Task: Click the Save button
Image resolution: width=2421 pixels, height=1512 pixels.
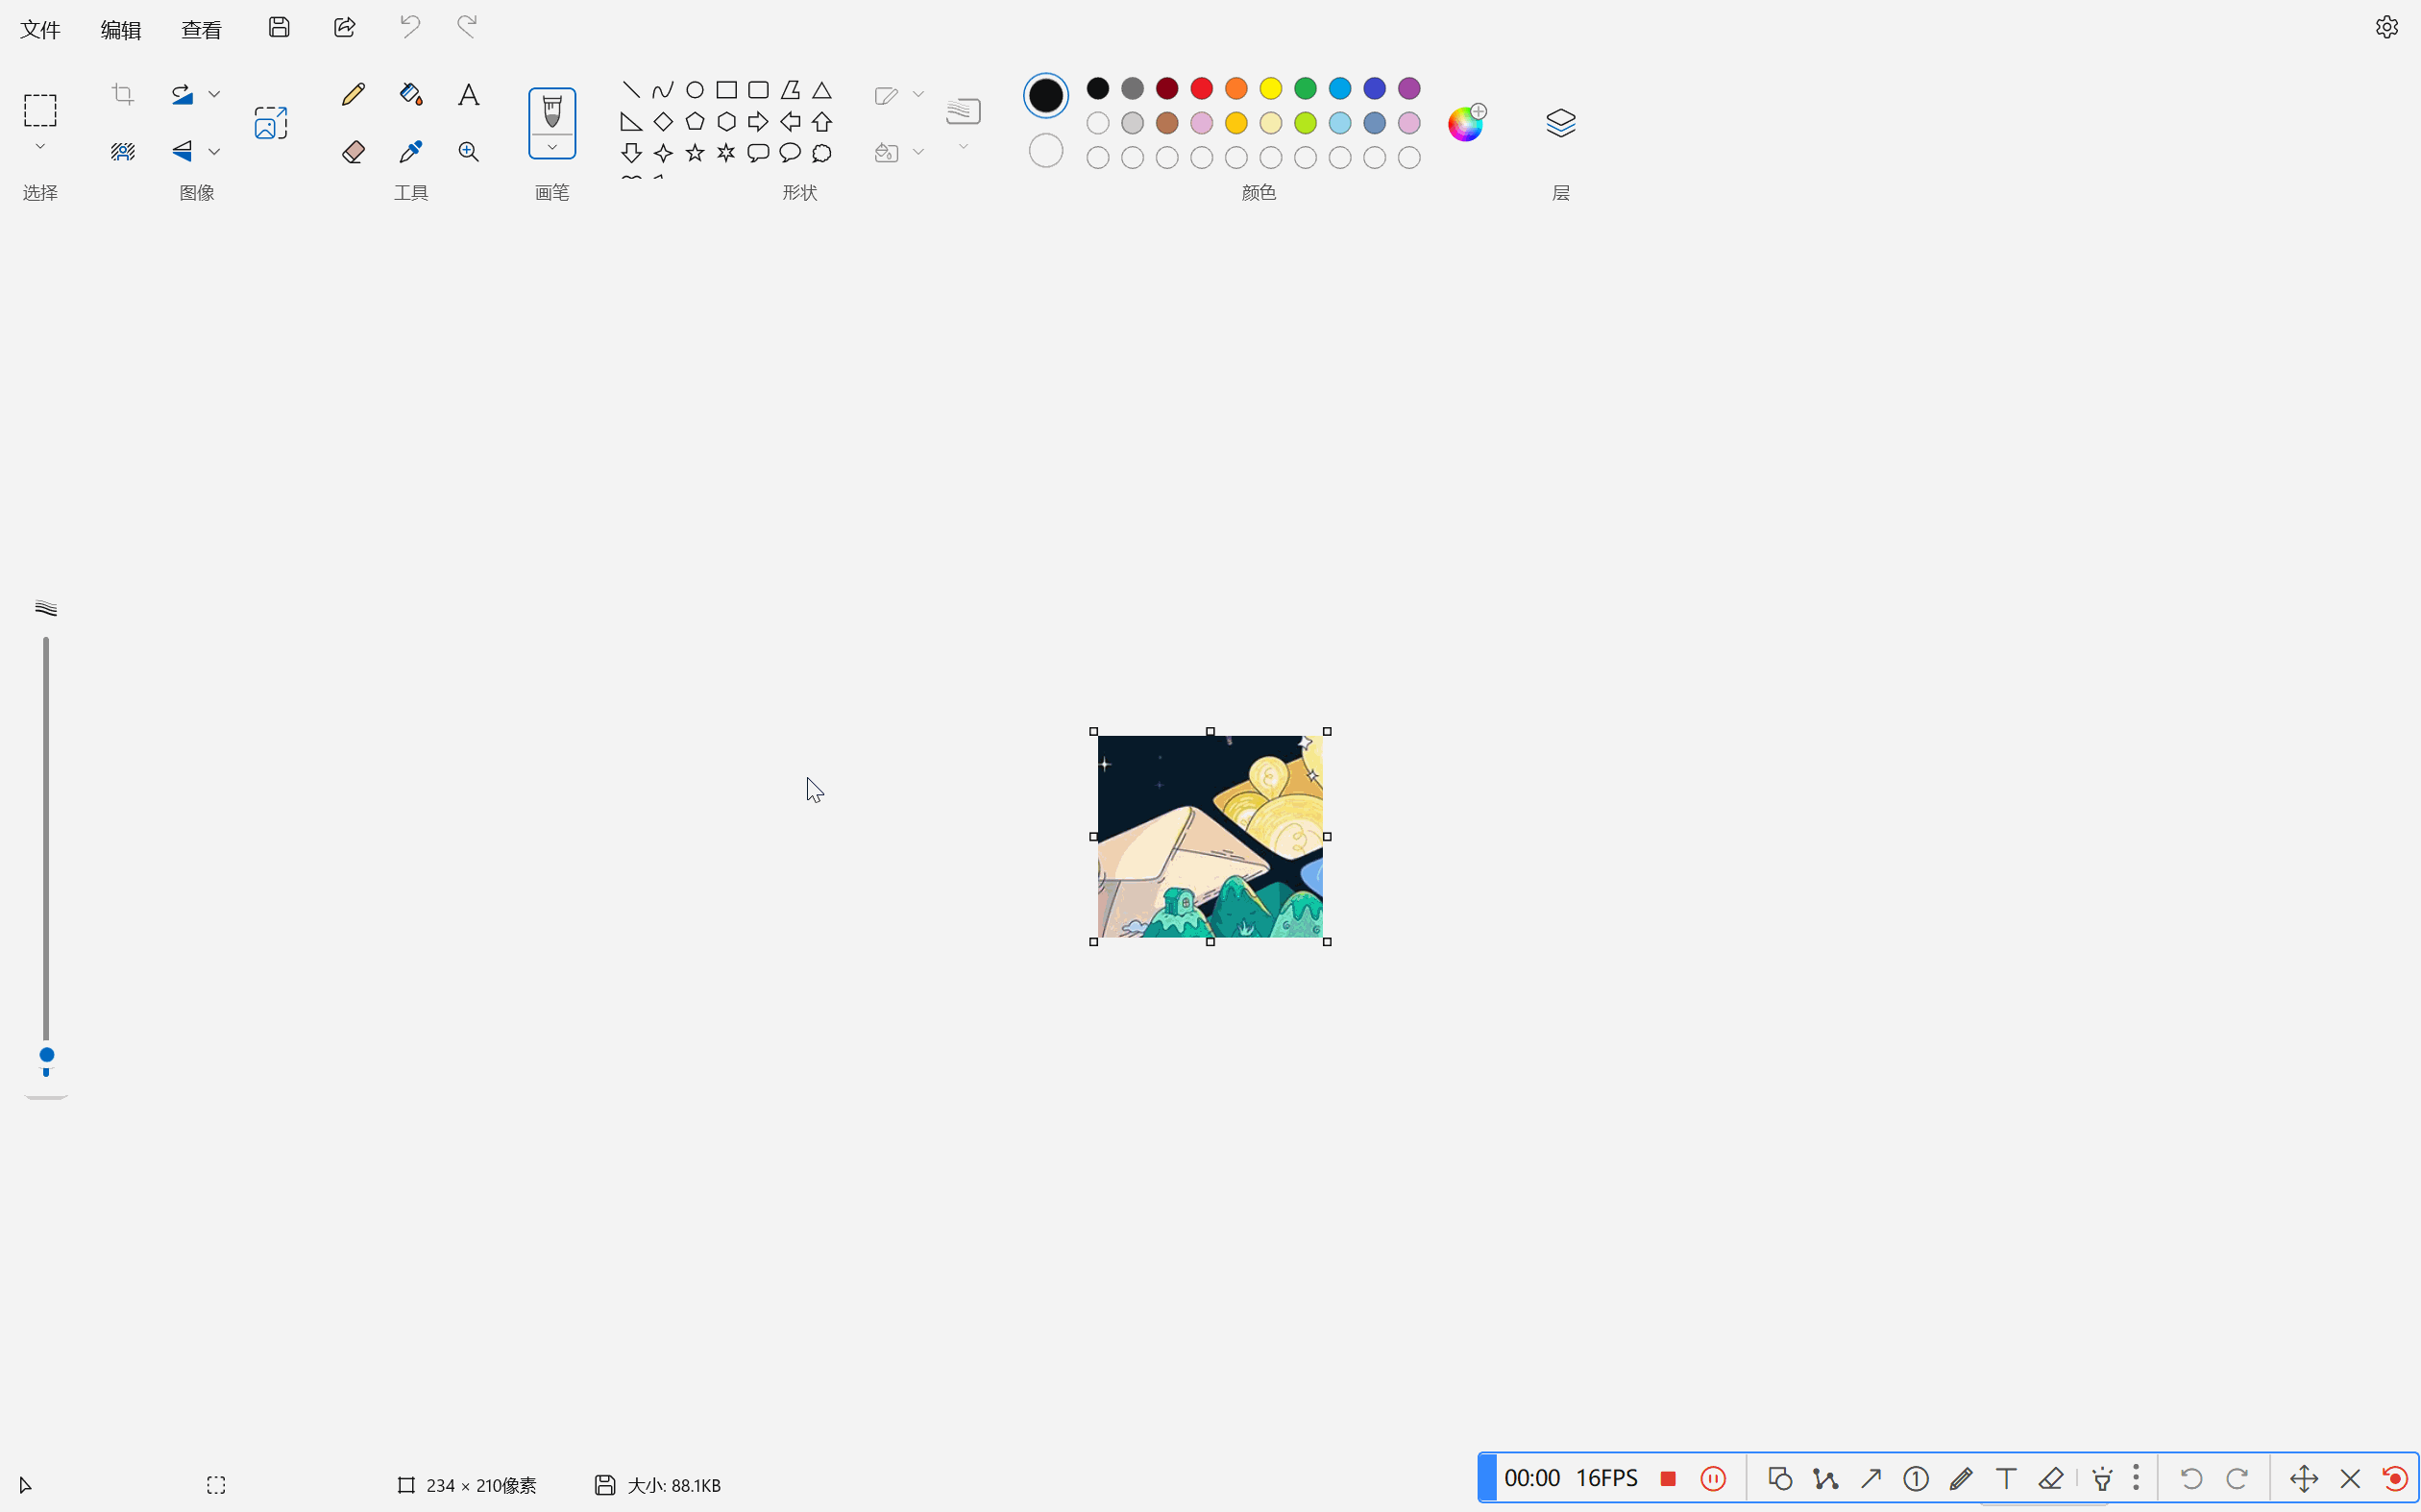Action: [279, 27]
